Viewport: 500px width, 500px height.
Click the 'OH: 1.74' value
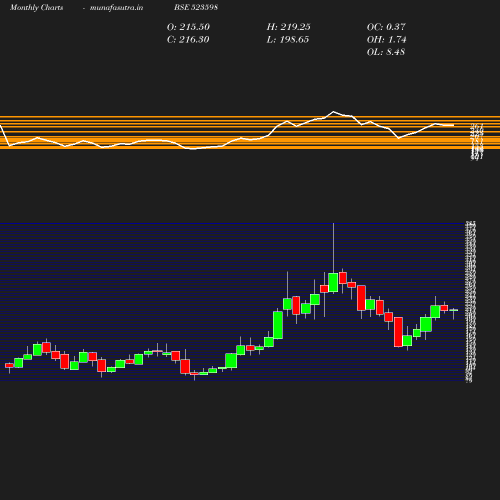coord(387,39)
